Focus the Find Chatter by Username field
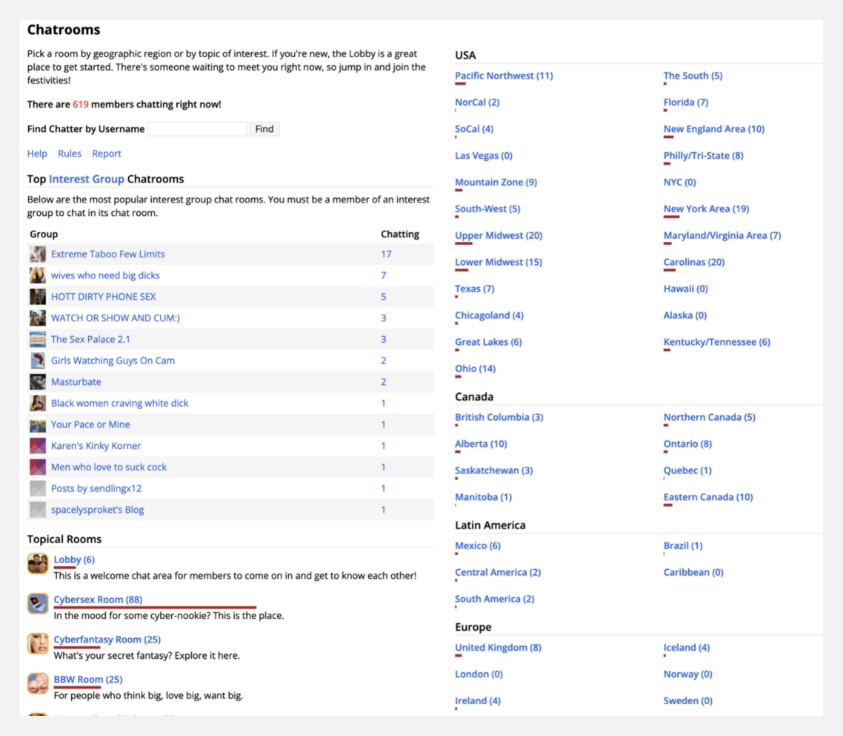The image size is (843, 736). coord(197,129)
